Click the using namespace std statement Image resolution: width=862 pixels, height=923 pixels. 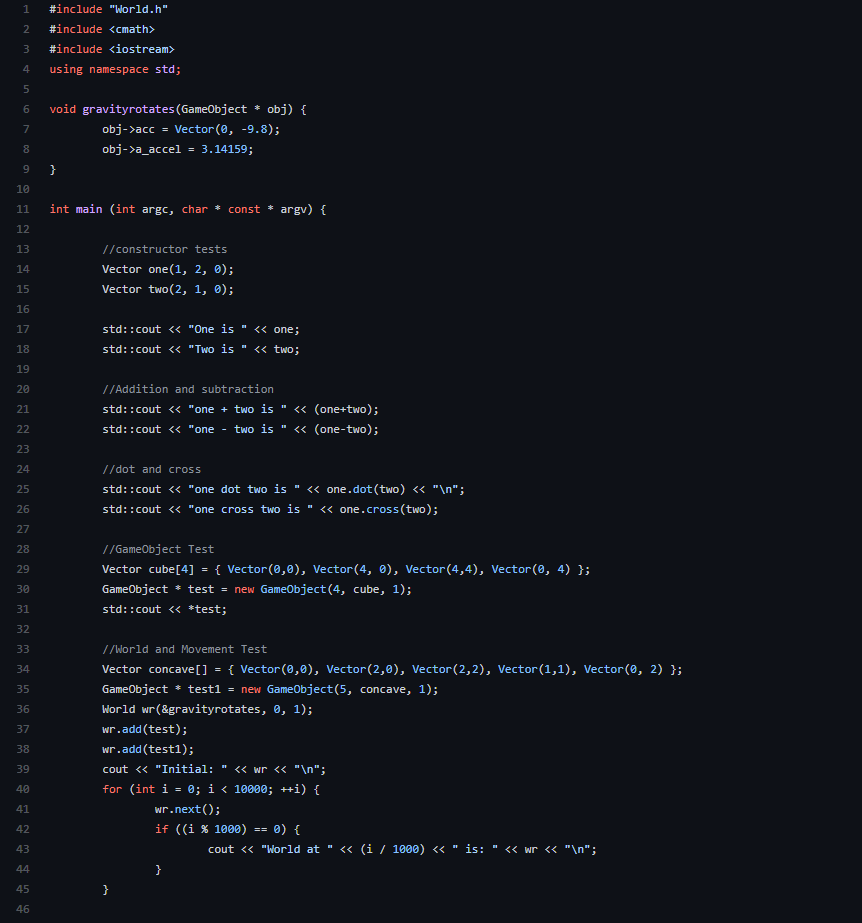115,69
